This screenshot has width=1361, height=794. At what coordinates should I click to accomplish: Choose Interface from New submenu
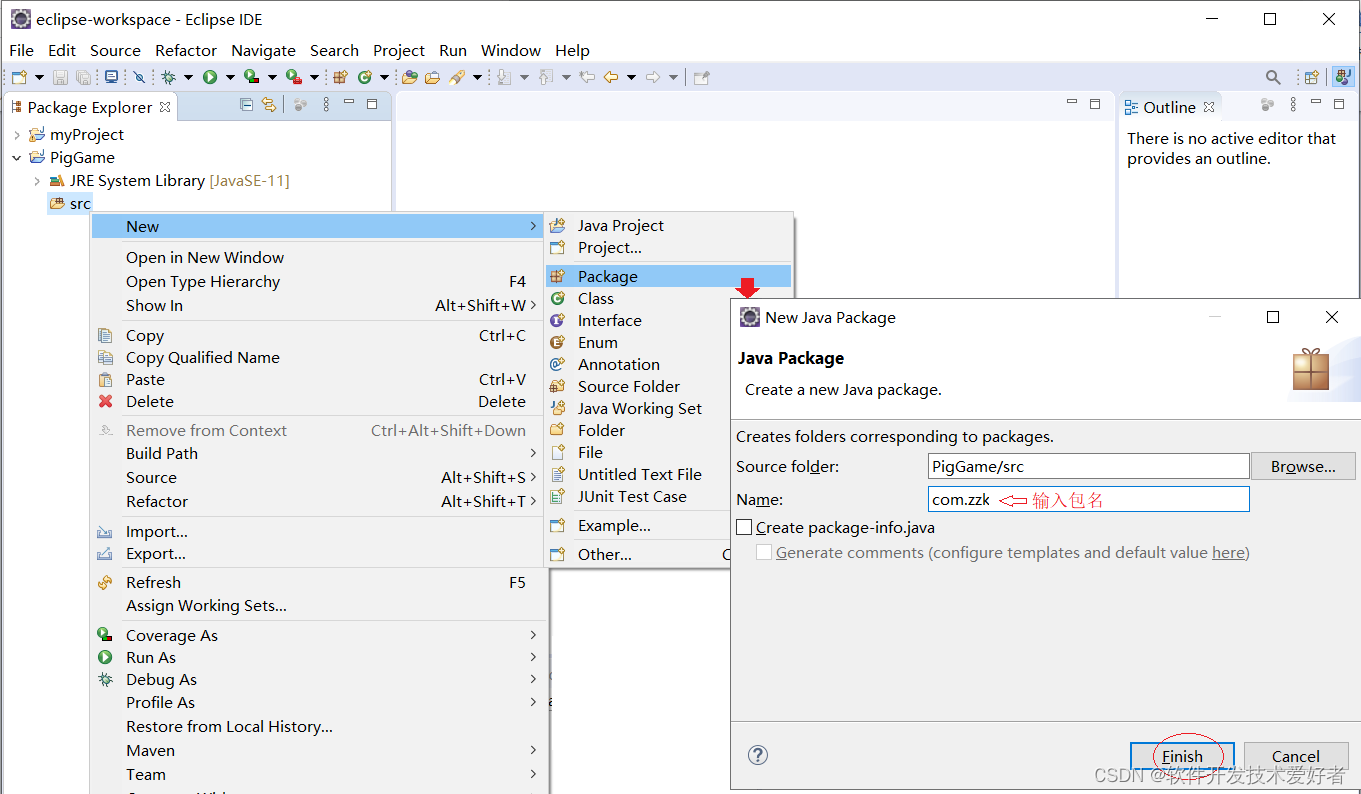tap(668, 320)
